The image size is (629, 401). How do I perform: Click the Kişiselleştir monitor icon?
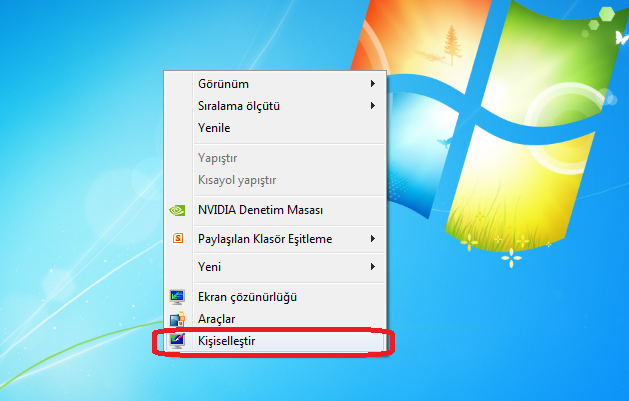pos(177,341)
